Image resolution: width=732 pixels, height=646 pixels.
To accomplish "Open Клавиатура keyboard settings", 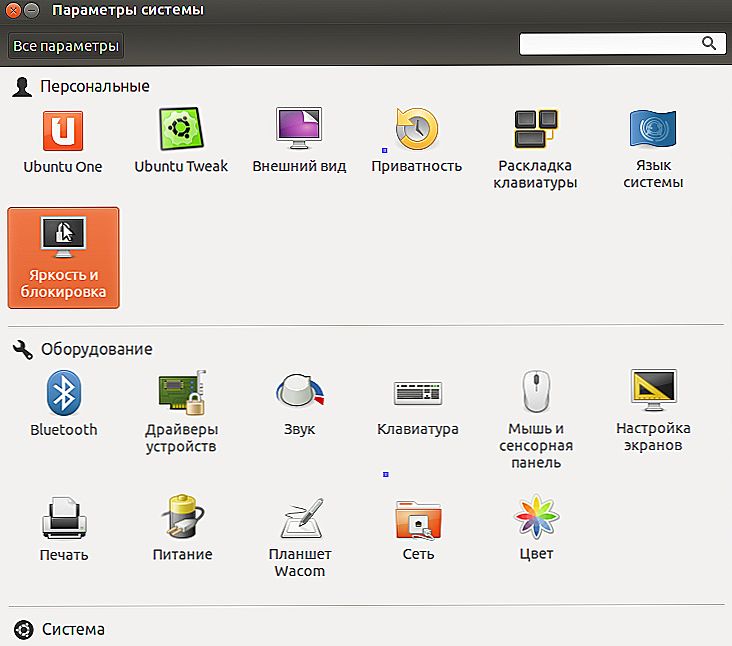I will tap(418, 407).
